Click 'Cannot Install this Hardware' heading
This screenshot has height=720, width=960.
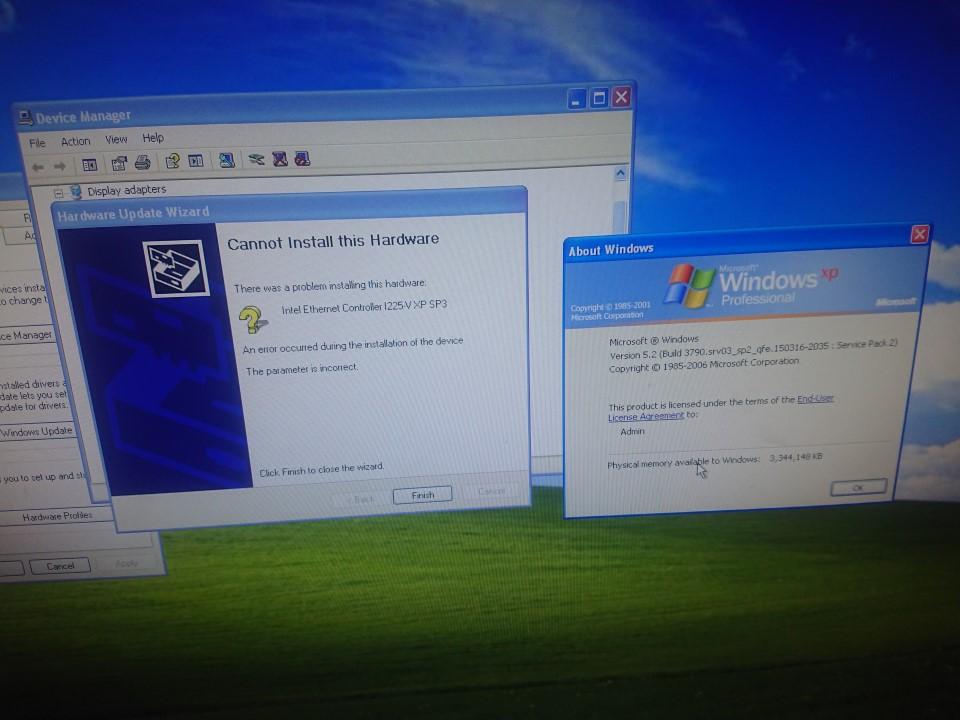[333, 241]
